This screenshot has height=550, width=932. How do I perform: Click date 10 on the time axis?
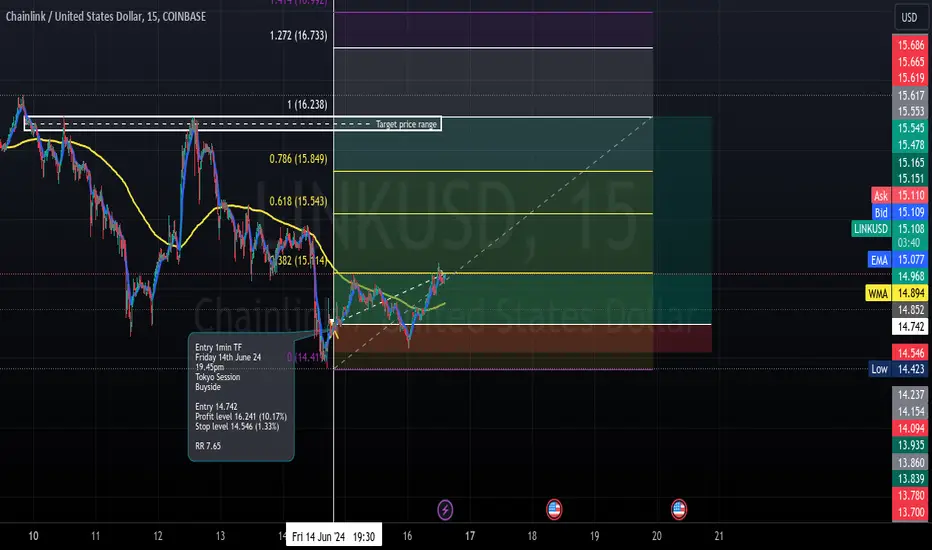33,536
